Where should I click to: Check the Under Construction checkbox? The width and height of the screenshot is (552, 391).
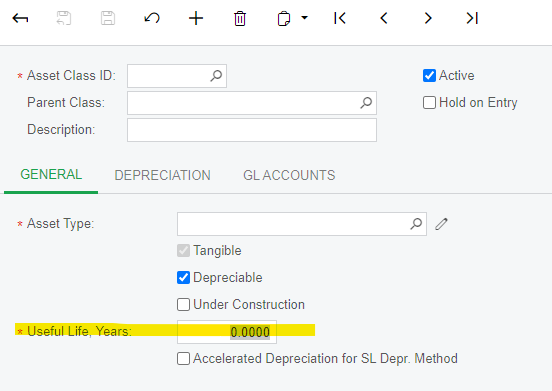tap(183, 305)
